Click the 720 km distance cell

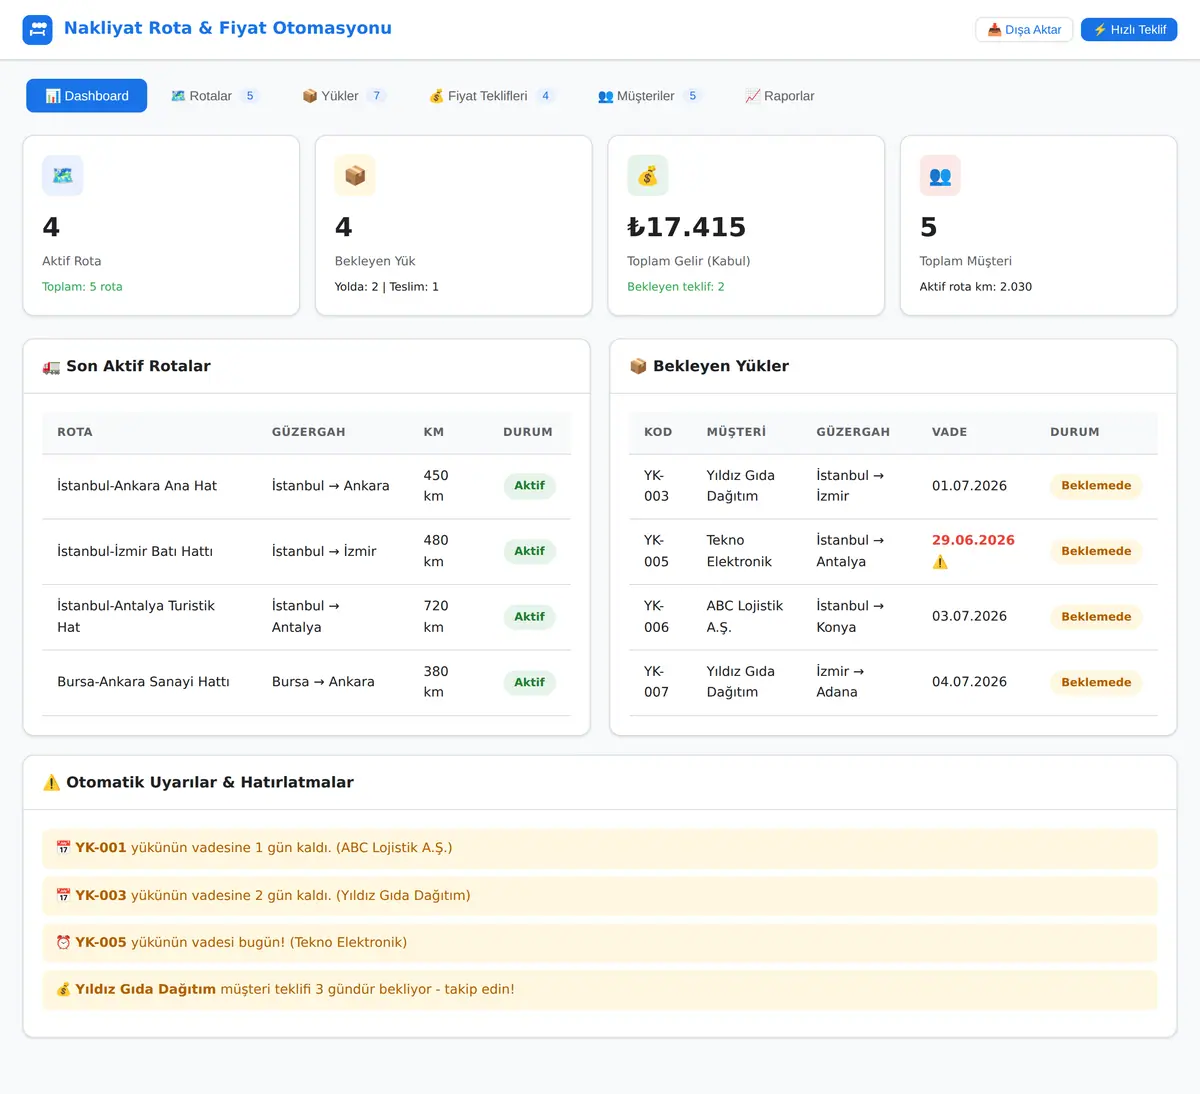point(436,617)
